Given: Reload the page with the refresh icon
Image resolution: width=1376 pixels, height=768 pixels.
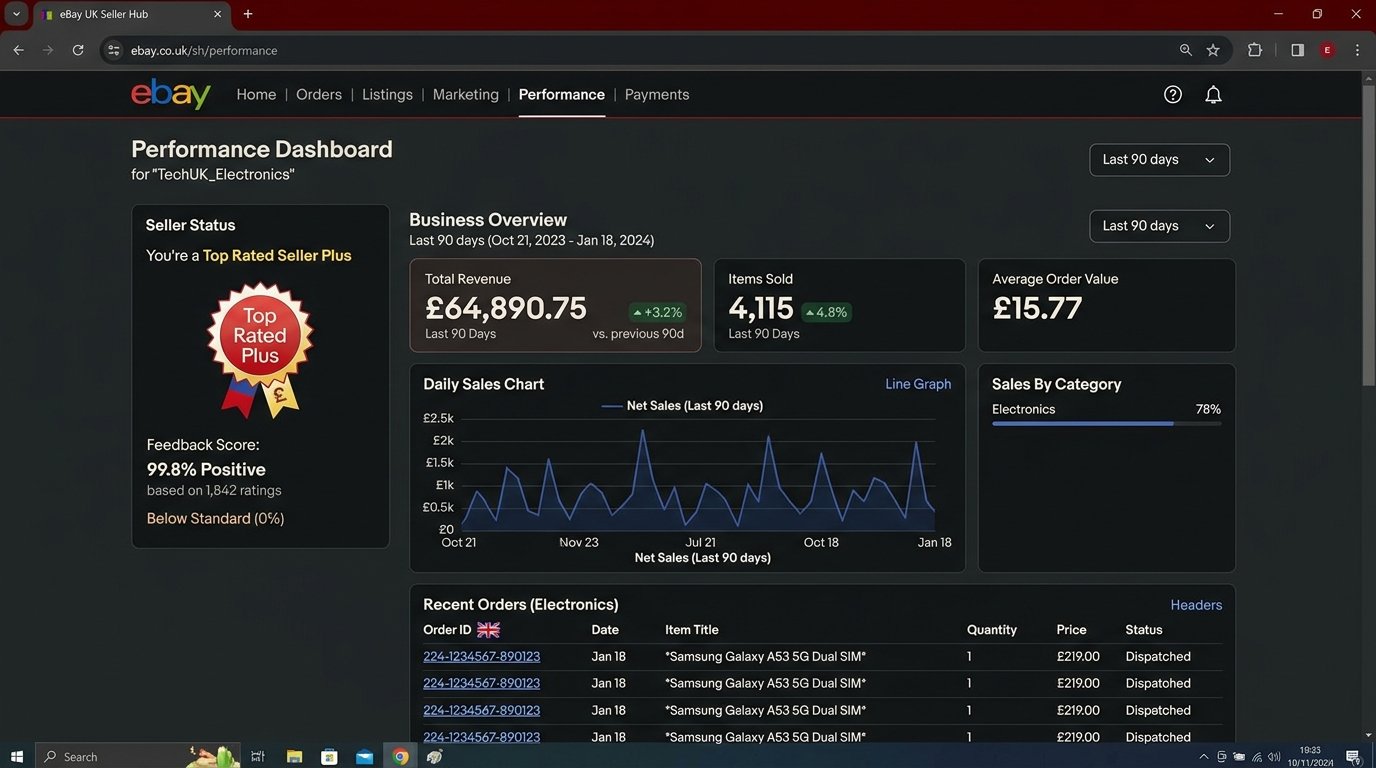Looking at the screenshot, I should click(x=78, y=50).
